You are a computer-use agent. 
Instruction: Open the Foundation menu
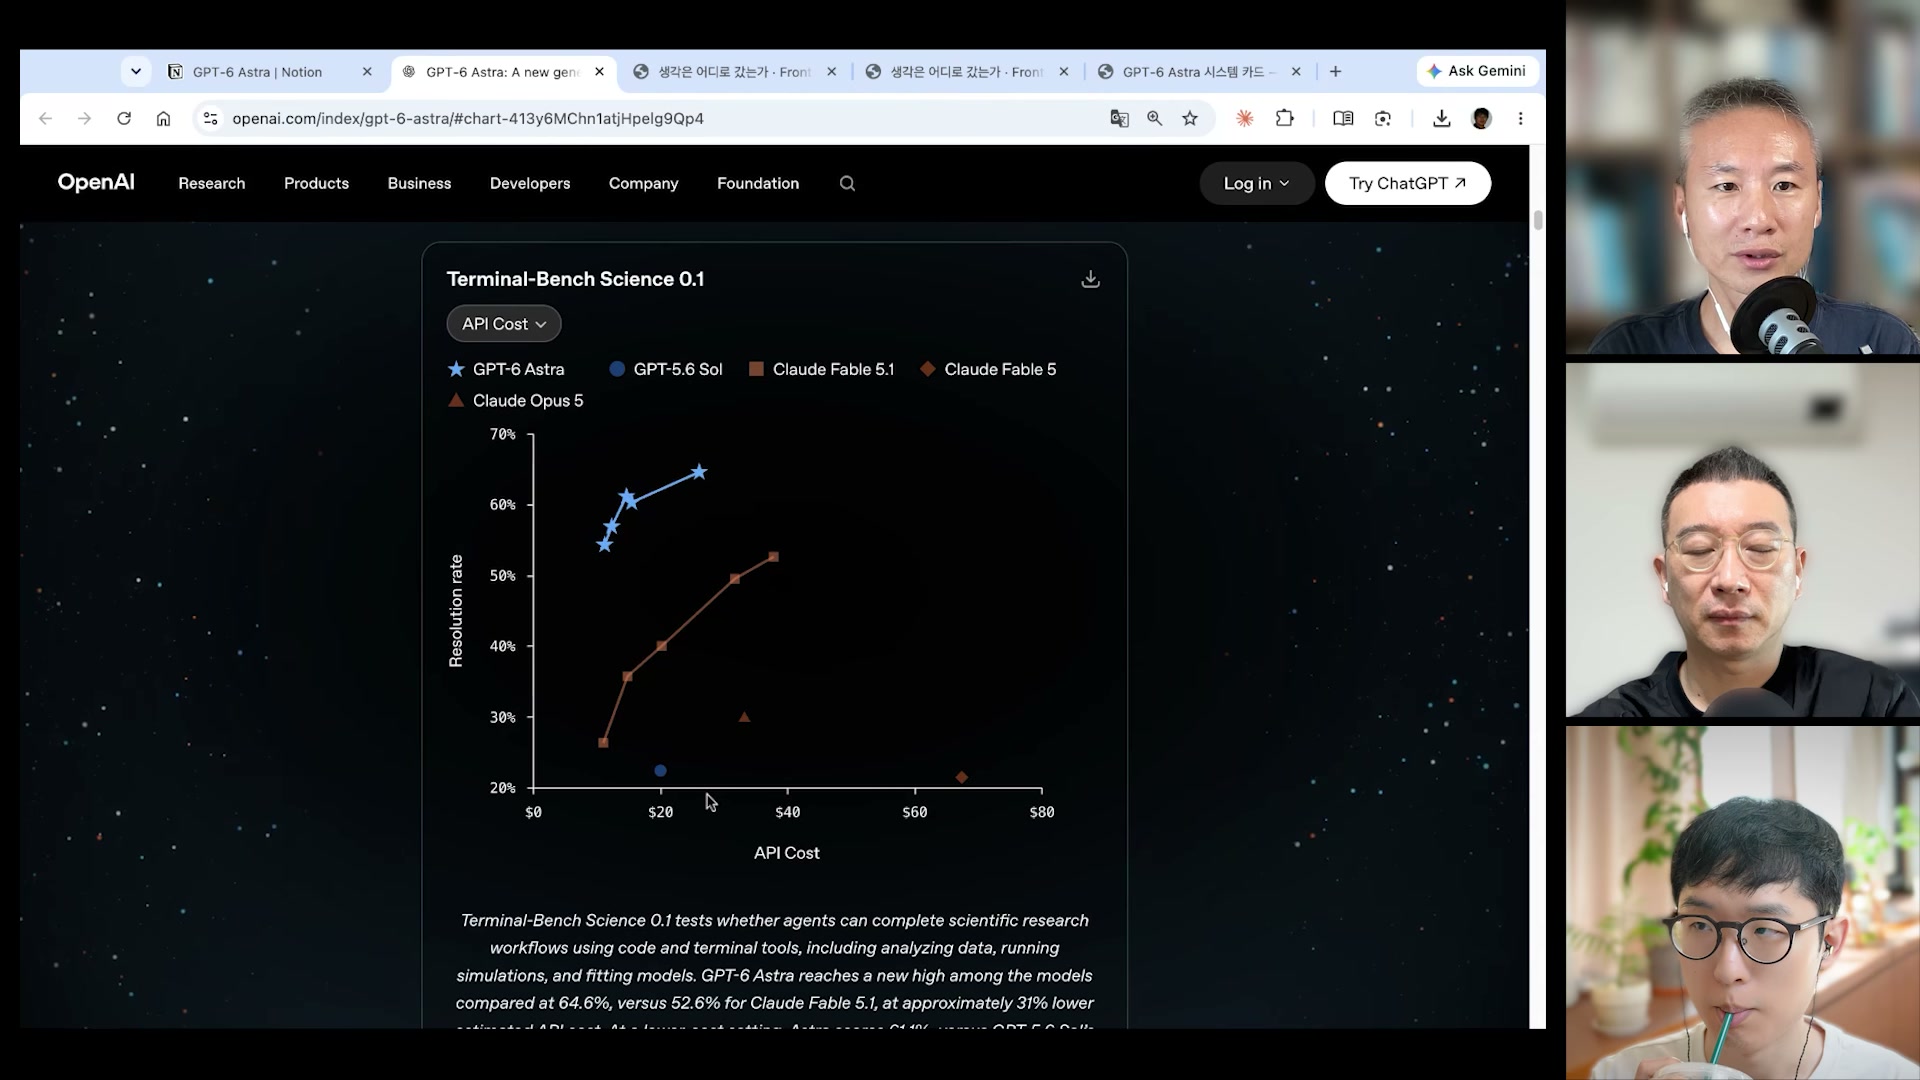758,183
